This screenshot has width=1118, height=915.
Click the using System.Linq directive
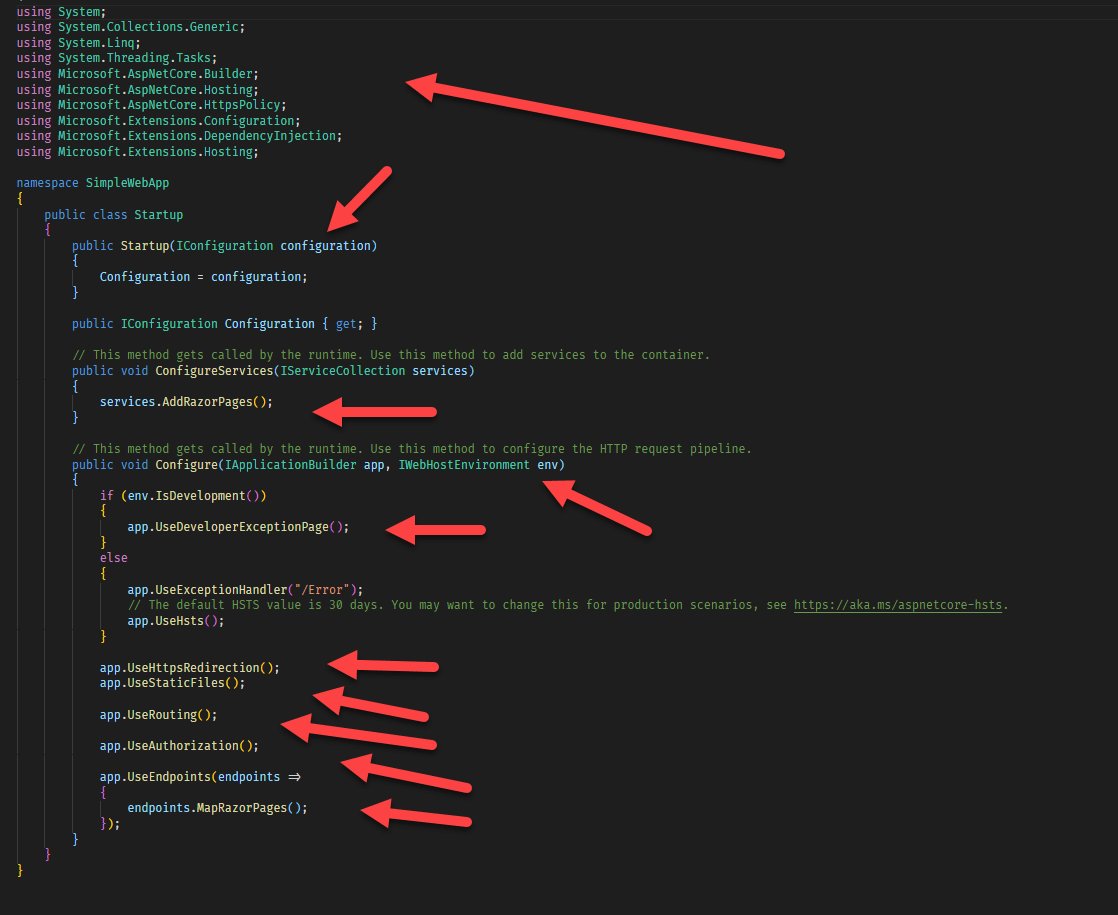[x=79, y=43]
